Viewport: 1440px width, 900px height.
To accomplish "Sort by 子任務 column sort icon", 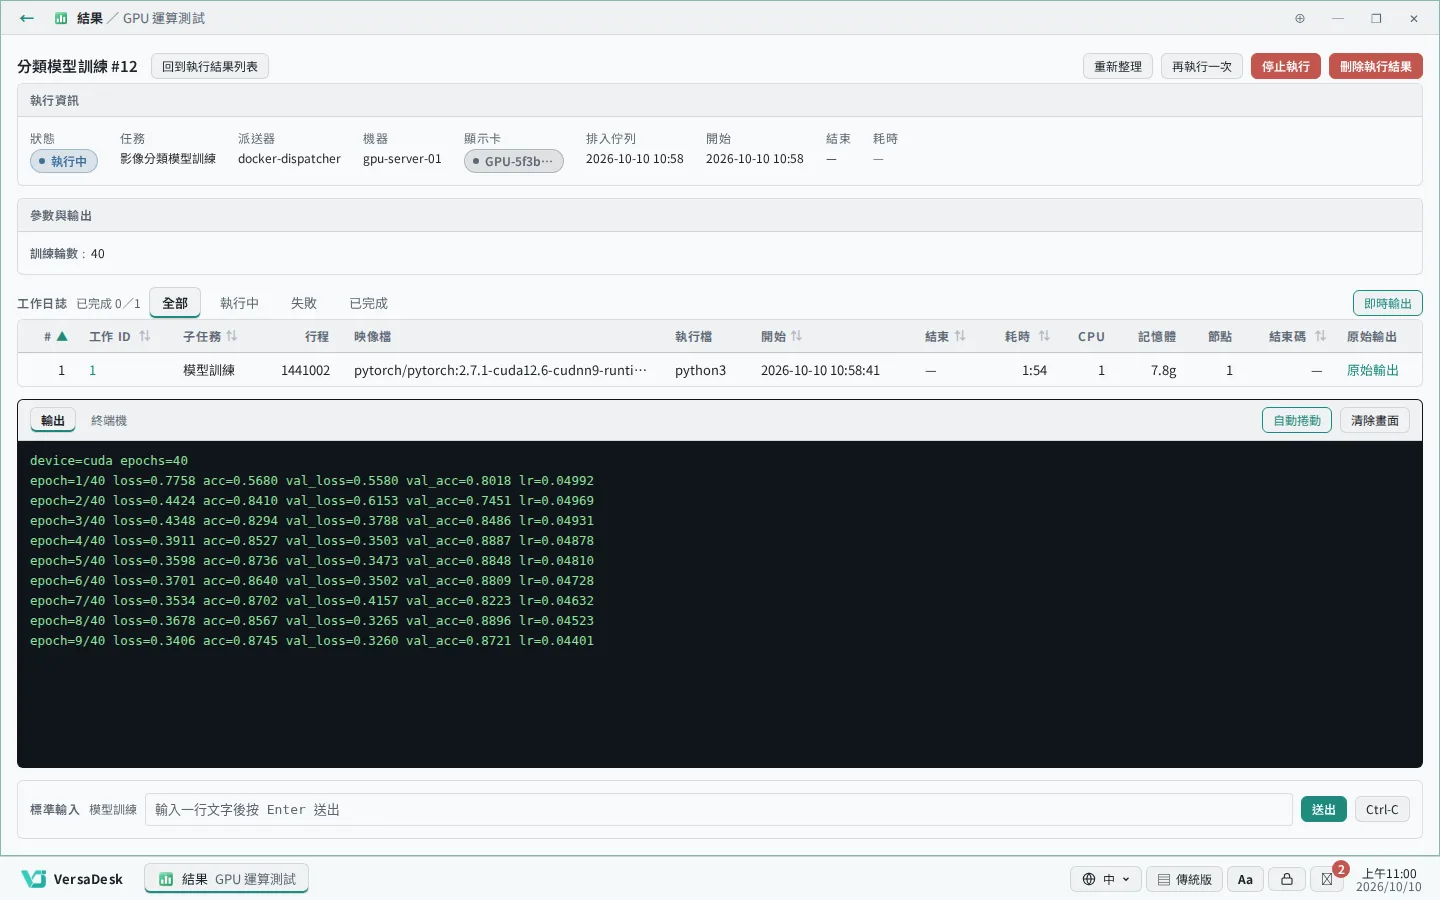I will [x=232, y=336].
